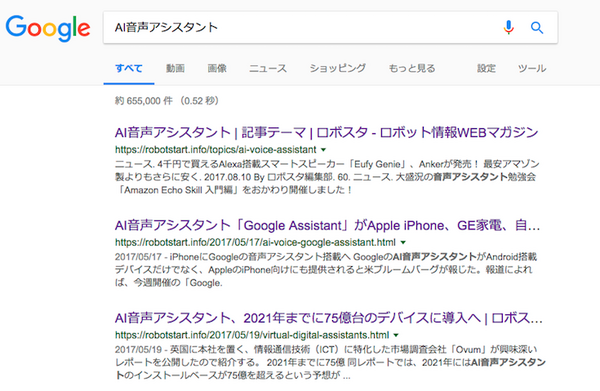Open the 設定 menu
The width and height of the screenshot is (600, 391).
486,68
